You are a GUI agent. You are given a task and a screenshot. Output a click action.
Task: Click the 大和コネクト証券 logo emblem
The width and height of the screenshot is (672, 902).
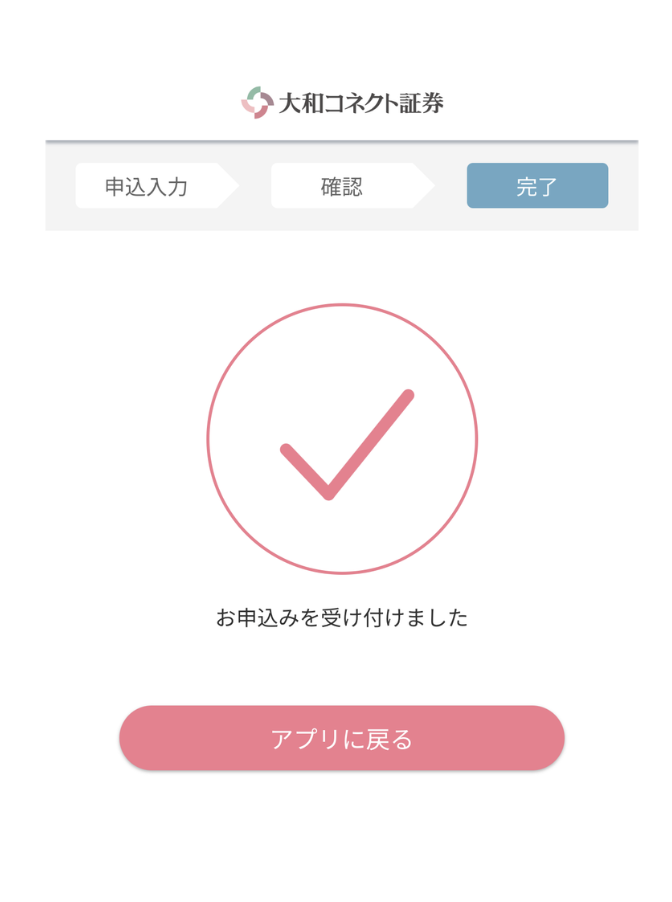(257, 102)
